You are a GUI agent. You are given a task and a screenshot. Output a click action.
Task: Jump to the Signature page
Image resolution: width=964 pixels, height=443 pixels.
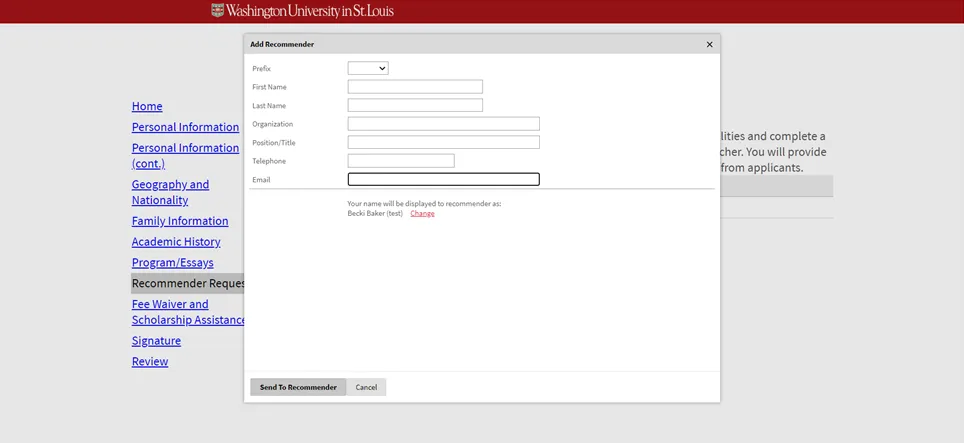156,341
